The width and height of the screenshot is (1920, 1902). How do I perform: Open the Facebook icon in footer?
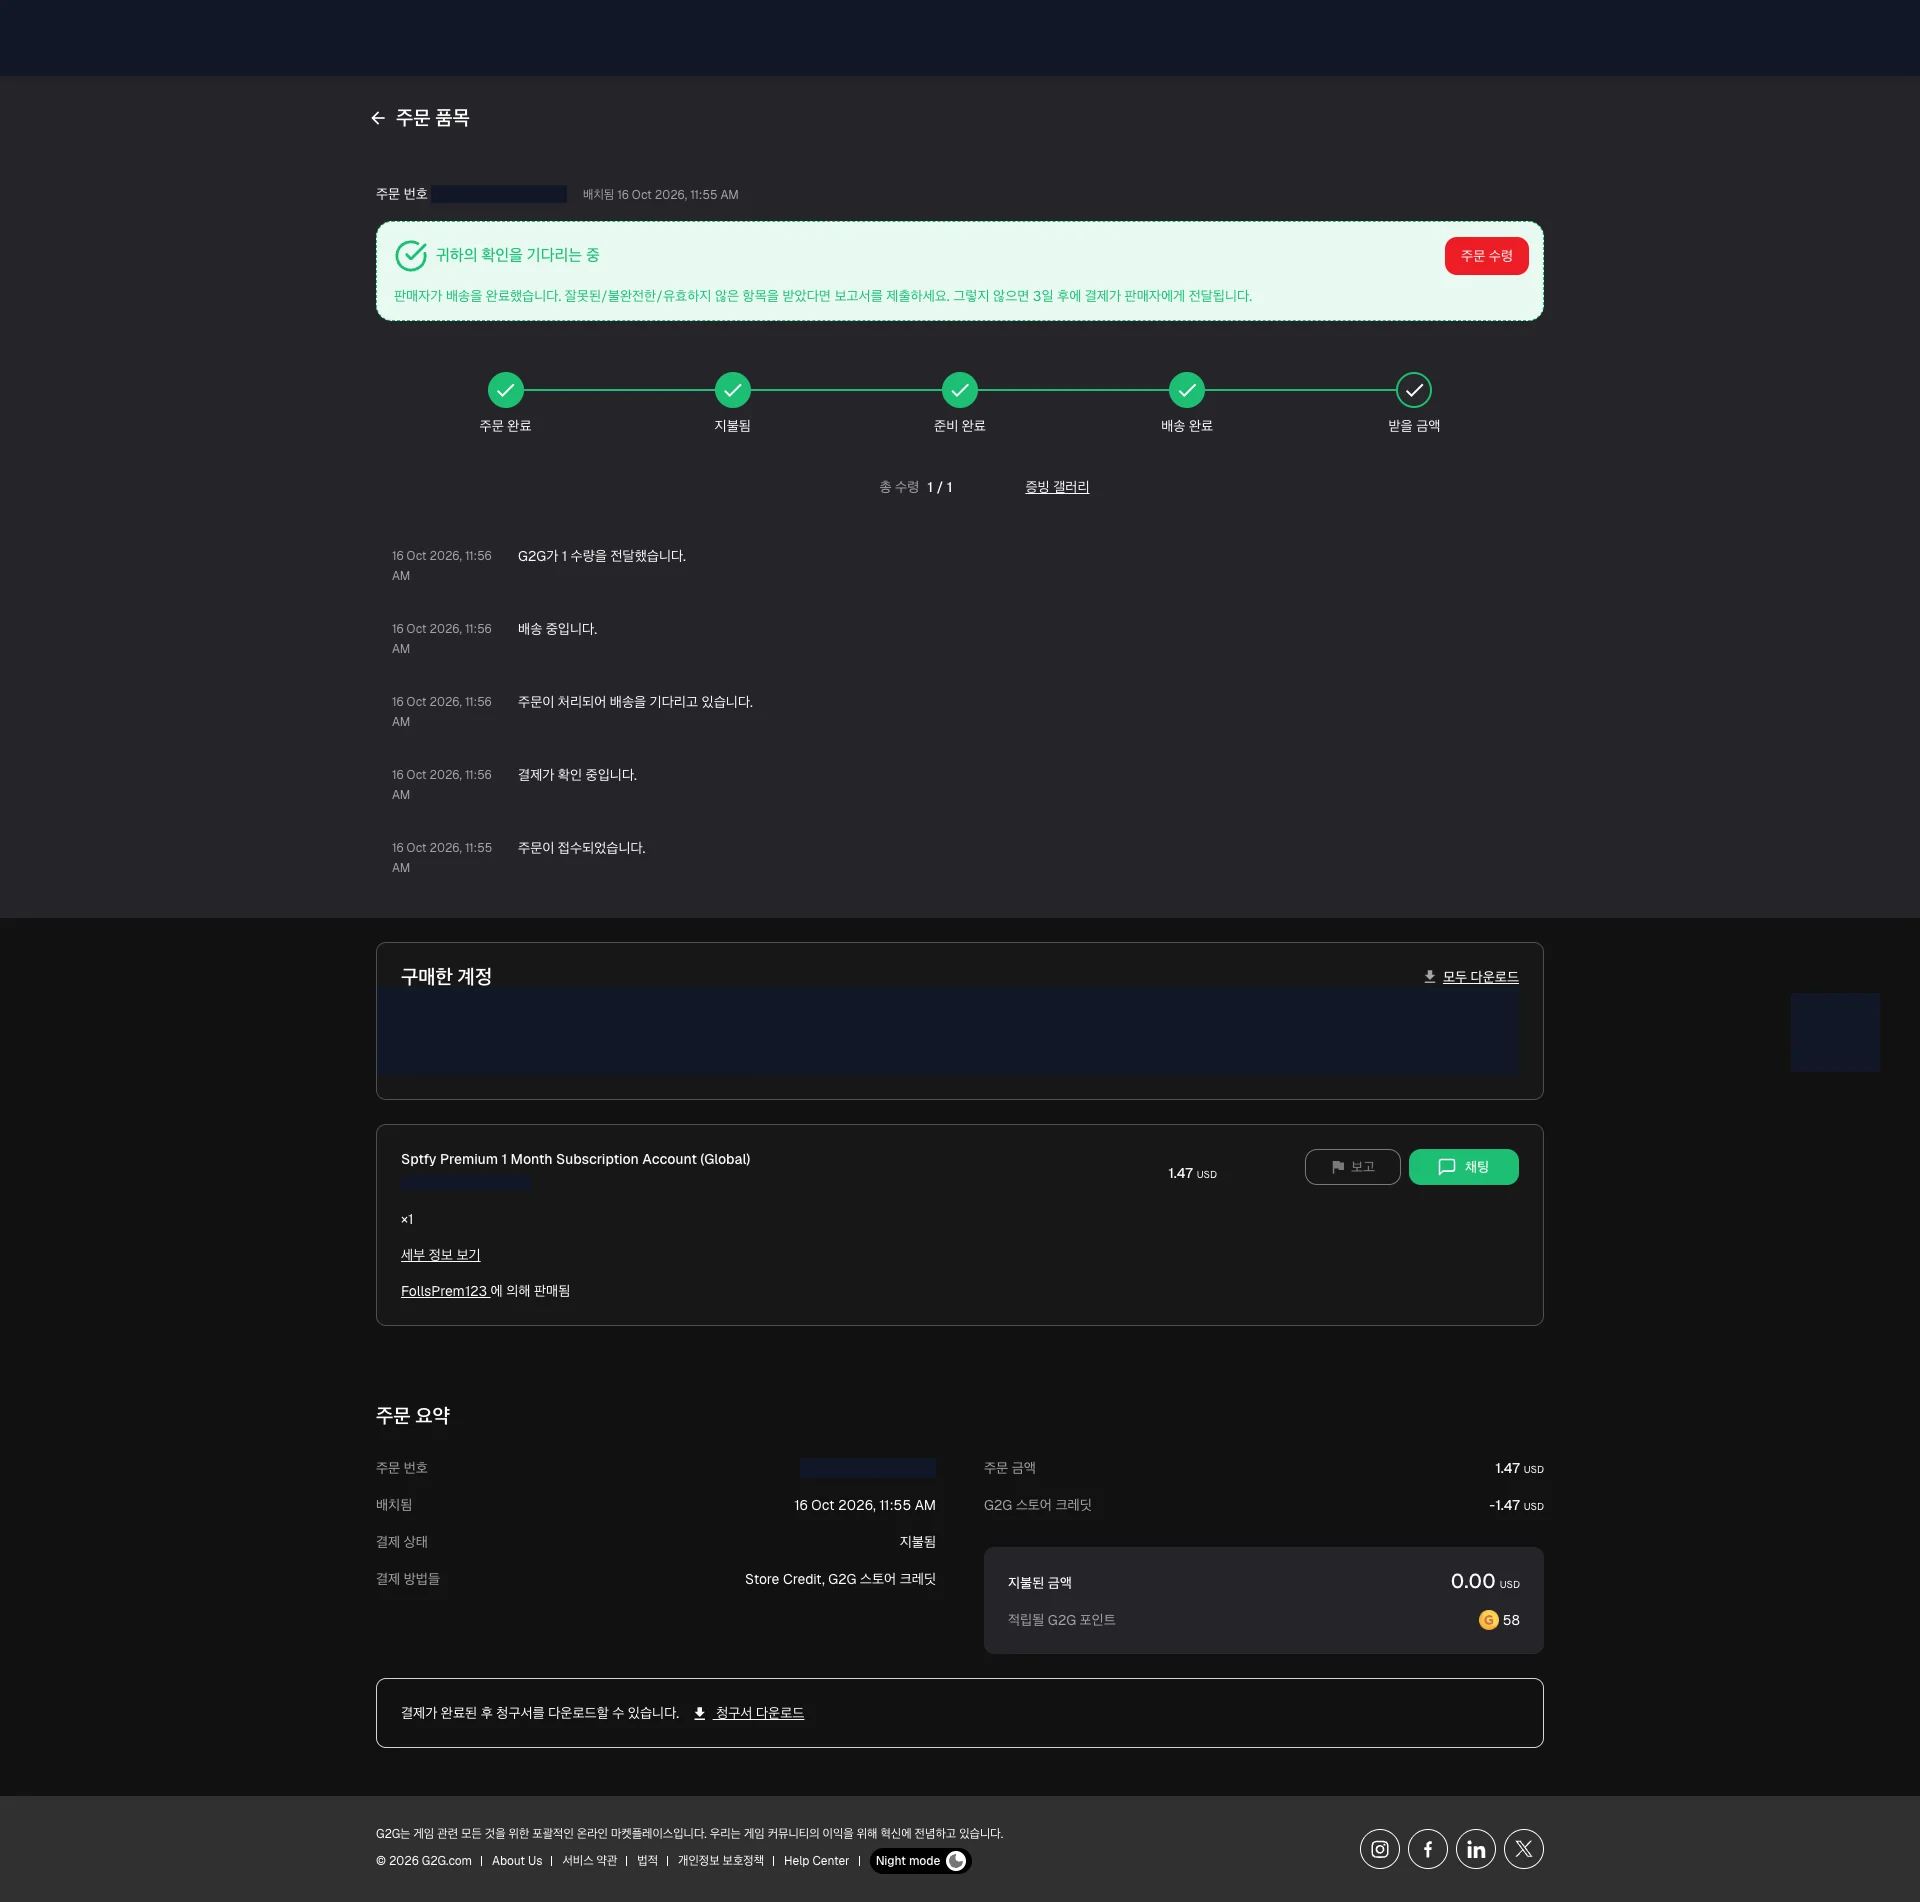click(x=1428, y=1849)
